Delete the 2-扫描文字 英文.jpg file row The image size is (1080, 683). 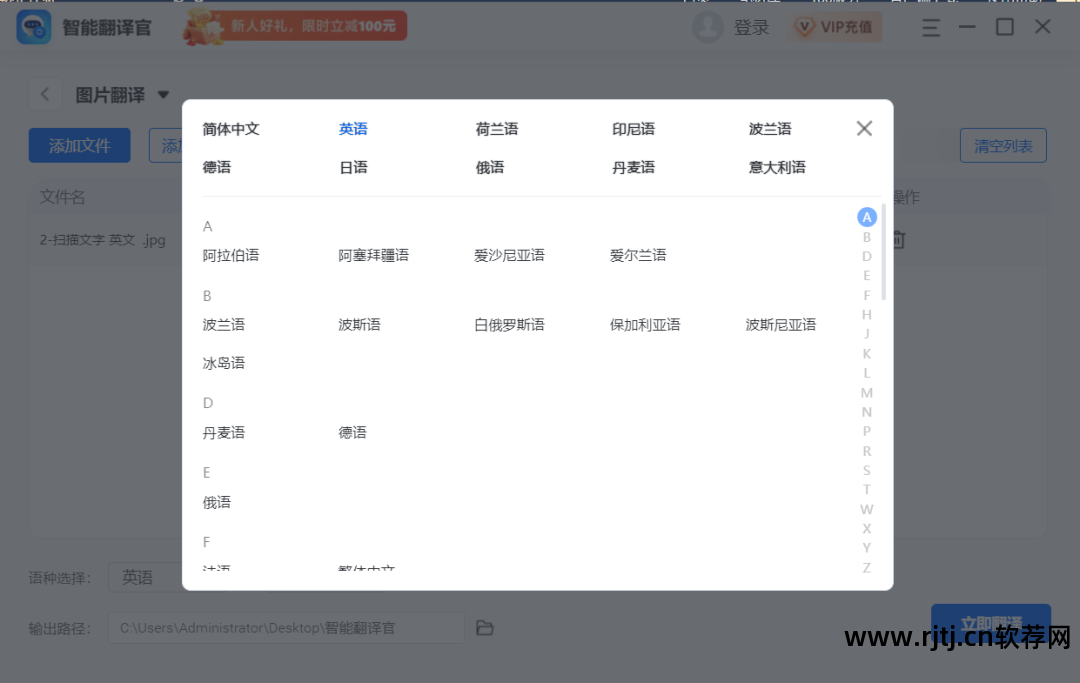click(898, 240)
